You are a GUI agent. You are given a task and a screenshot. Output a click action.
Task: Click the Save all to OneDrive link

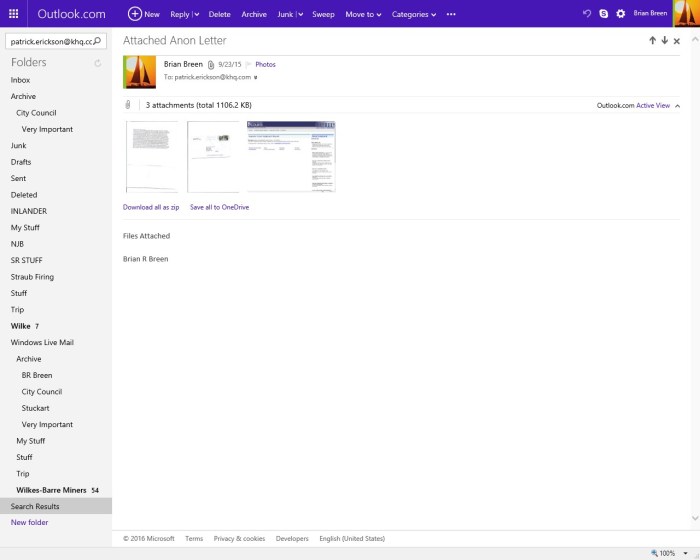[219, 207]
